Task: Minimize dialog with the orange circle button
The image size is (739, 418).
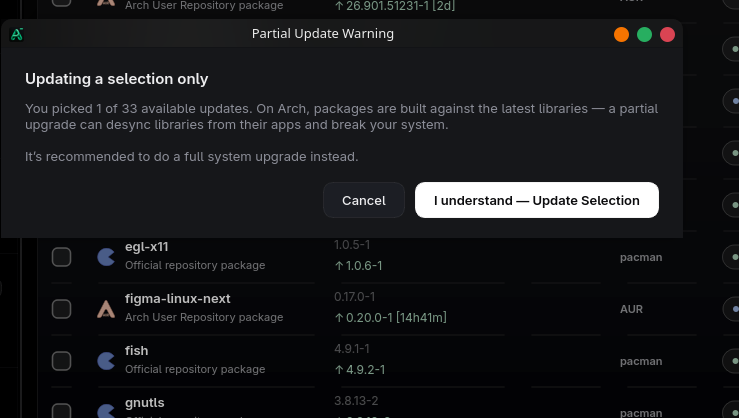Action: [x=621, y=34]
